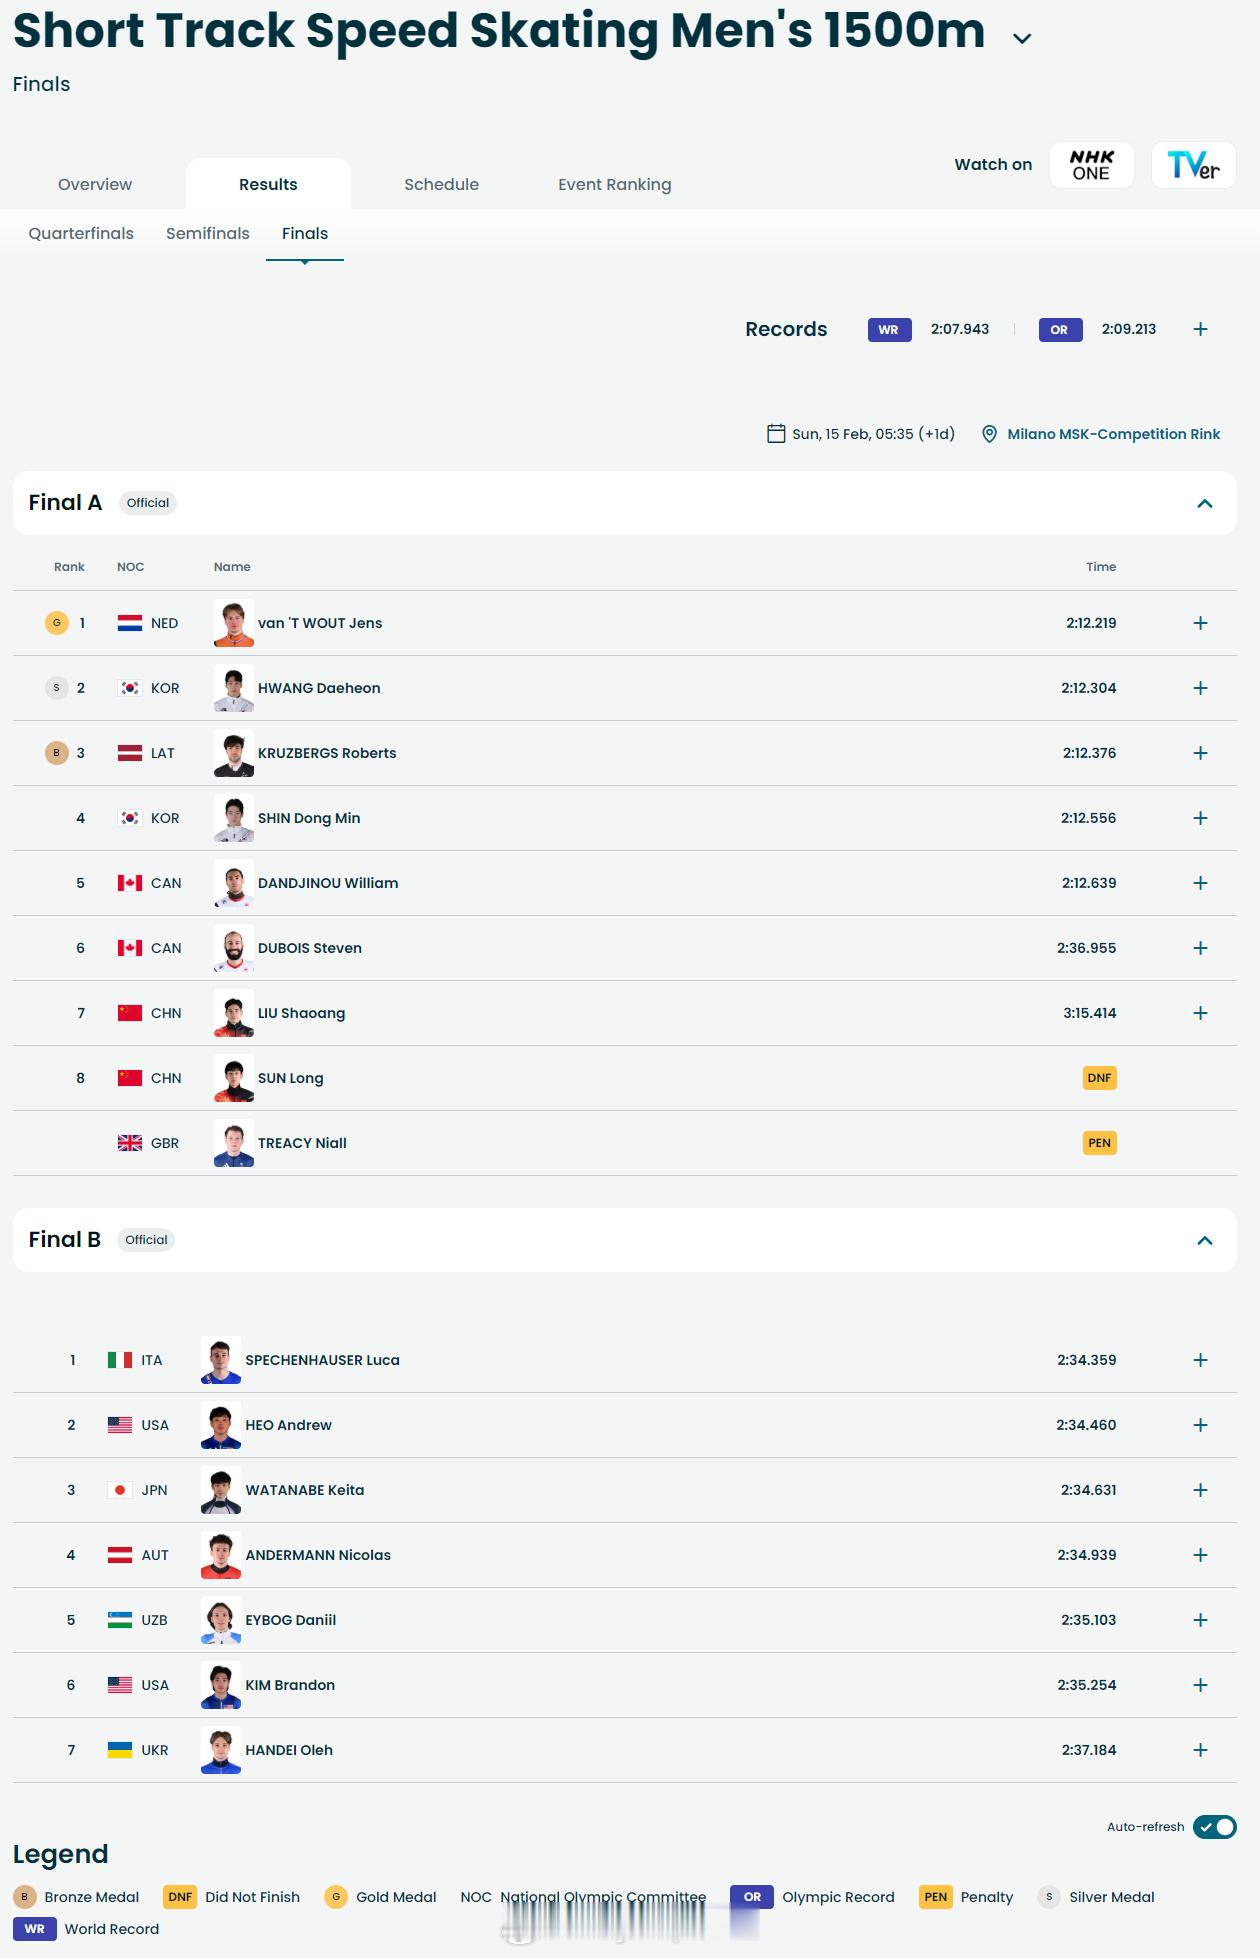Click the location pin icon
This screenshot has width=1260, height=1958.
point(989,434)
